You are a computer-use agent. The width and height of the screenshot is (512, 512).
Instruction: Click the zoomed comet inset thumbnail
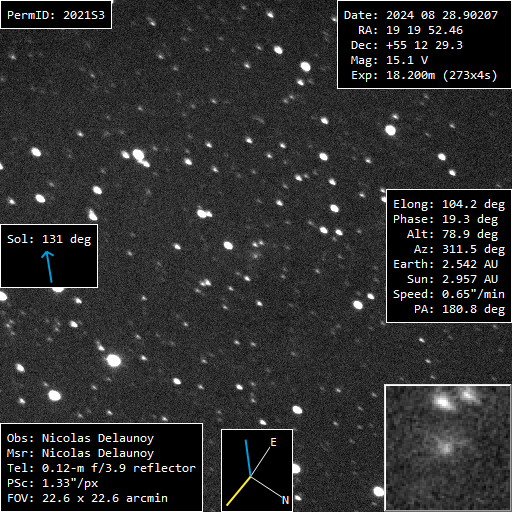coord(448,447)
